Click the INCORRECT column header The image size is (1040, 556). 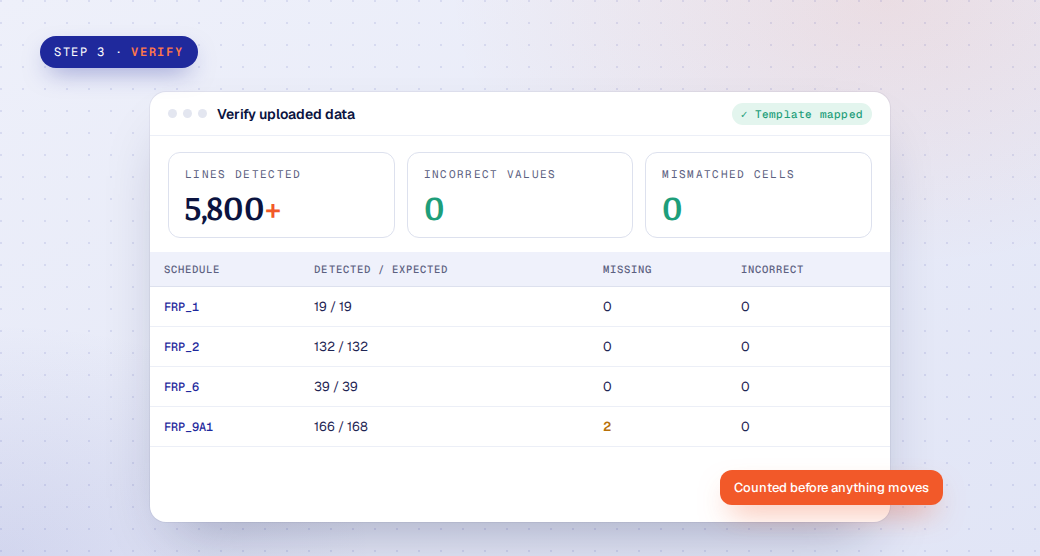[x=772, y=269]
